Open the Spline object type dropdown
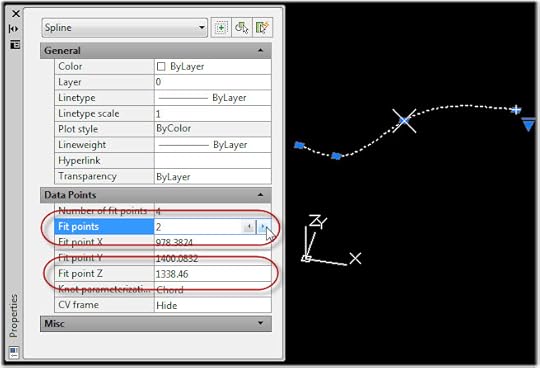Viewport: 540px width, 368px height. 124,28
